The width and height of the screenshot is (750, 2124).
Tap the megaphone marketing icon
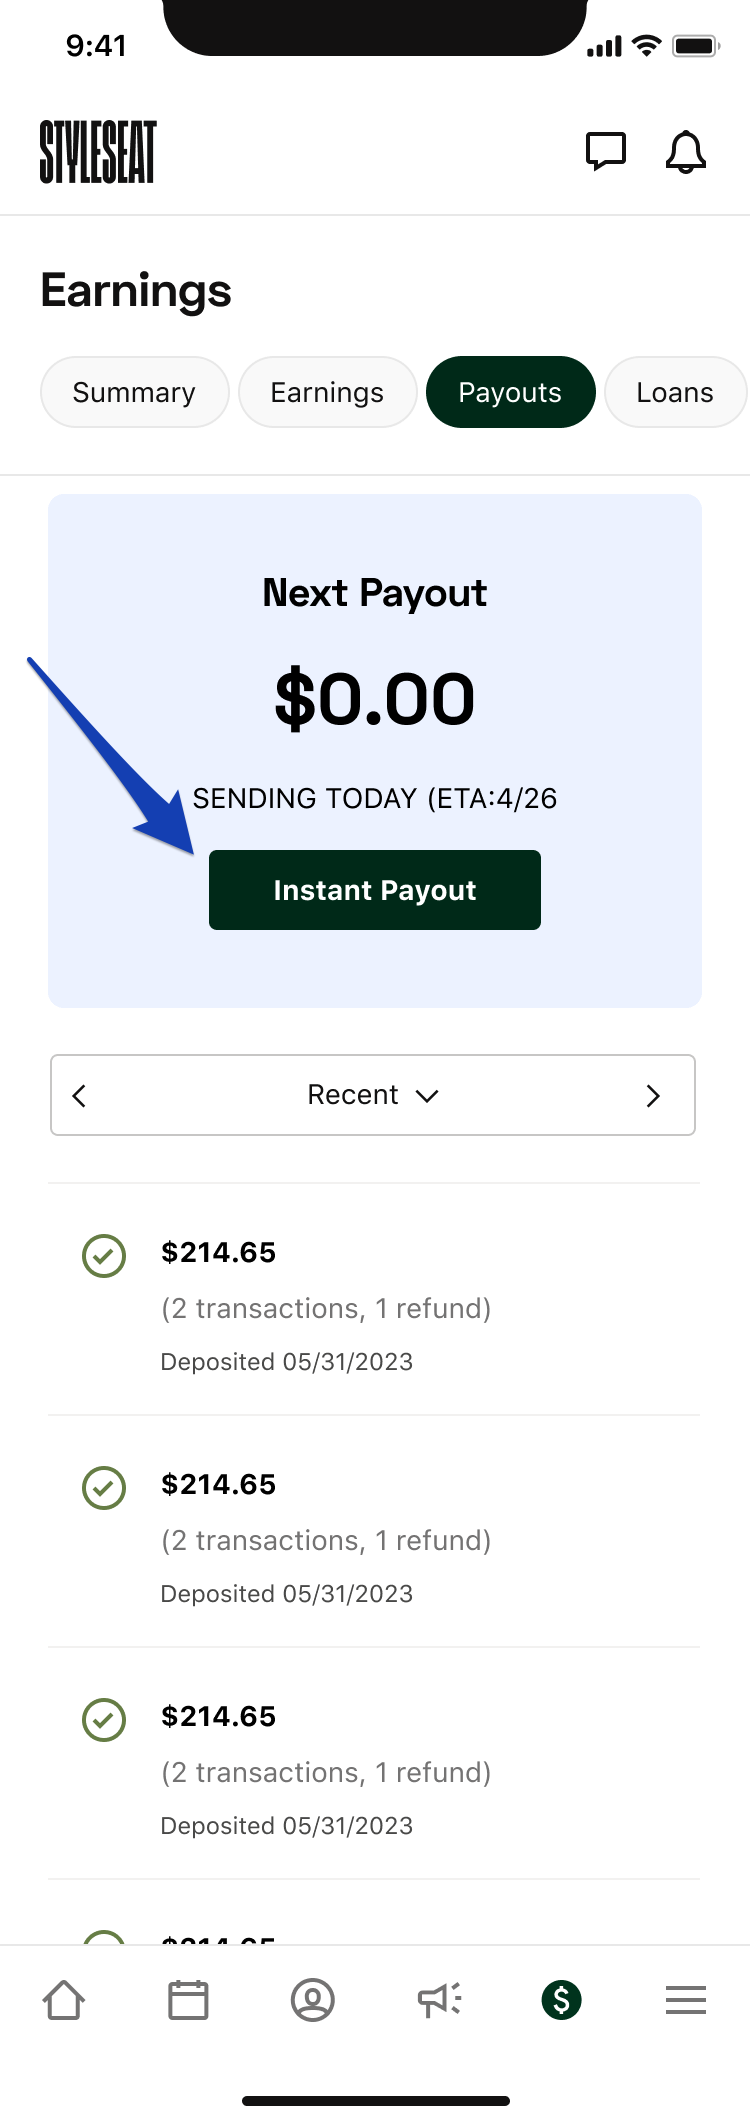[438, 2000]
